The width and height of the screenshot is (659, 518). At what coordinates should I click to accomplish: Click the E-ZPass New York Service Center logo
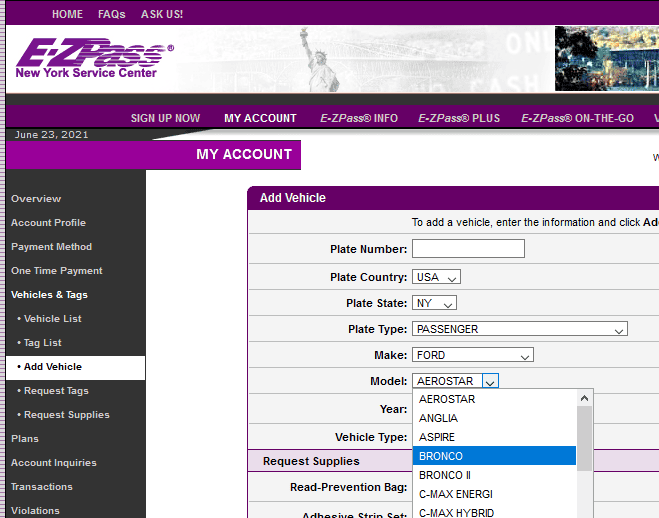tap(94, 61)
